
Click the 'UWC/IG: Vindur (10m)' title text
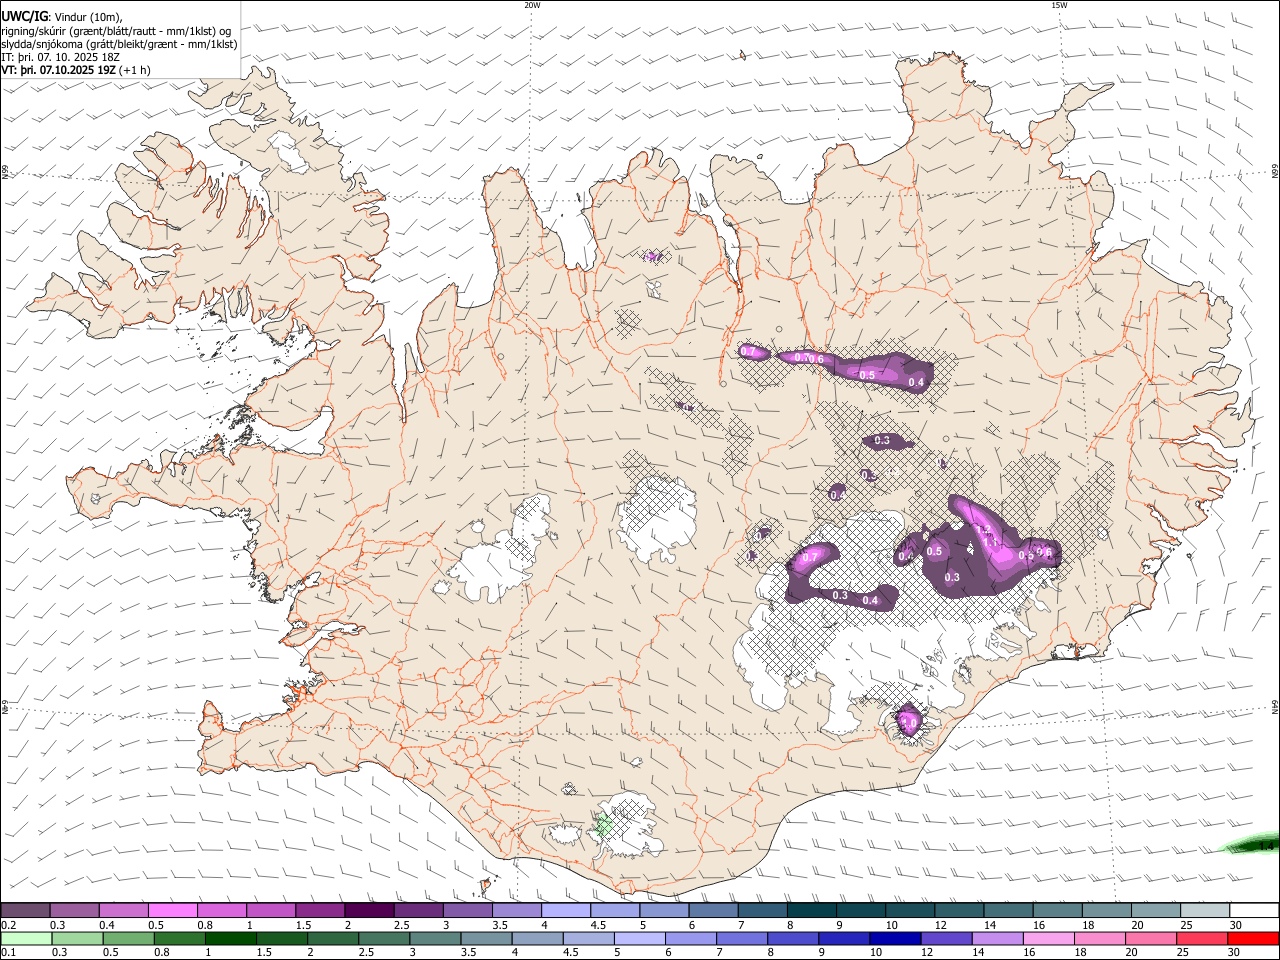tap(62, 17)
